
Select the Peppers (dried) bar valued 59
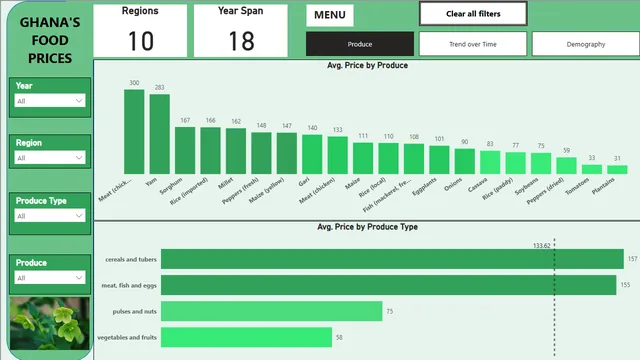(567, 166)
